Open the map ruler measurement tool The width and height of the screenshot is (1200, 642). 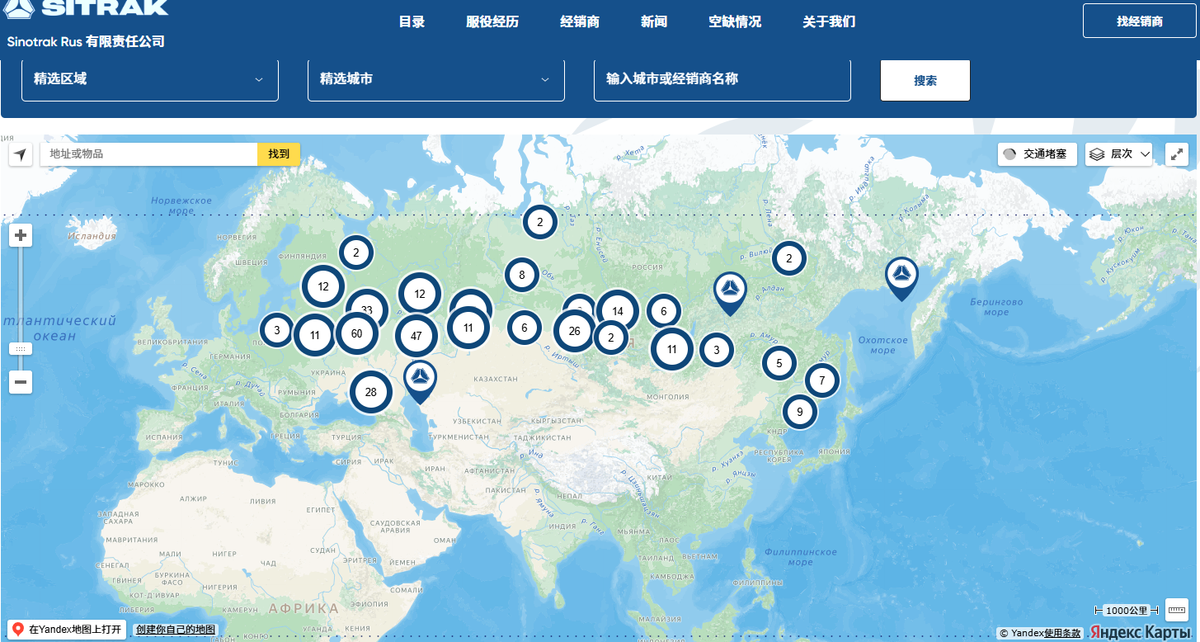(x=1176, y=610)
